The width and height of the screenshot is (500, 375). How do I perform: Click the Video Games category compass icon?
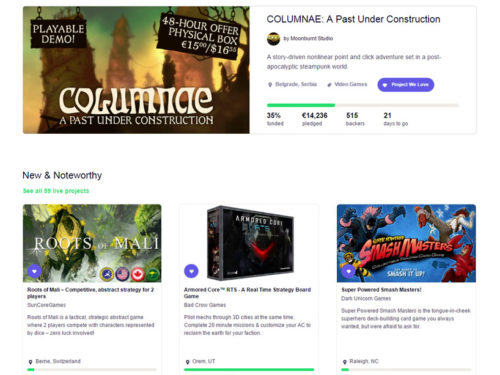(329, 85)
